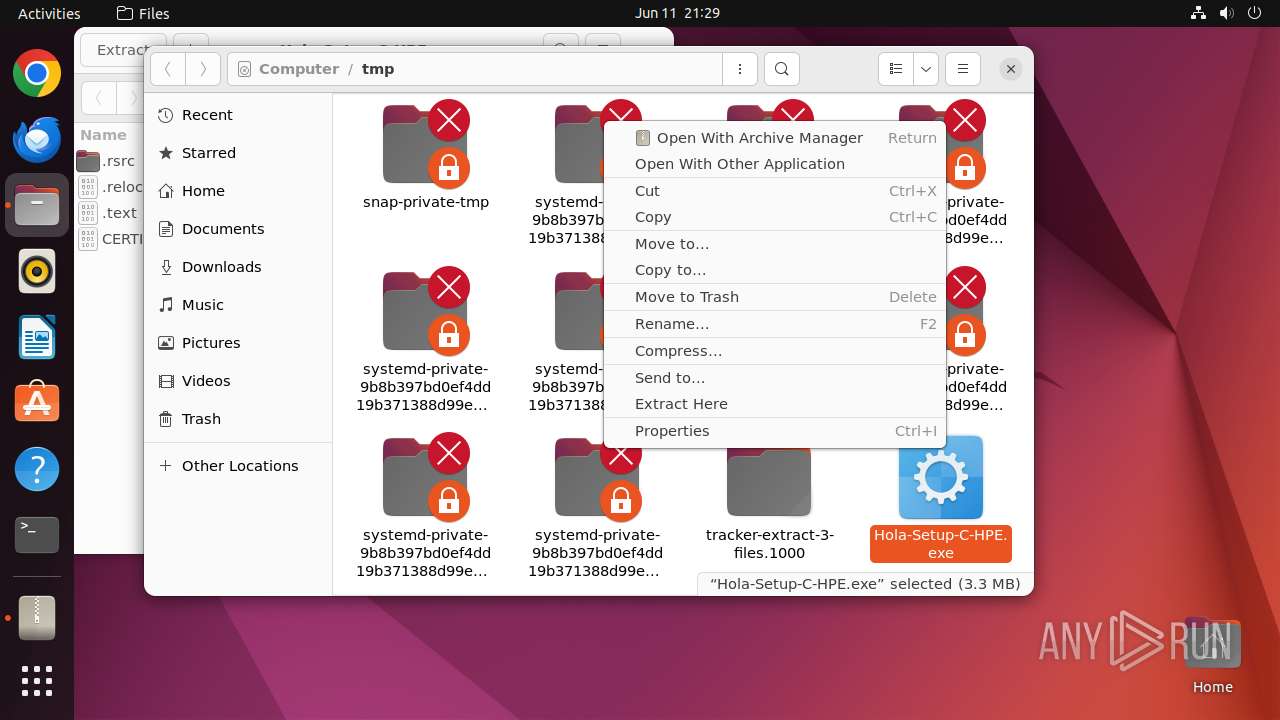1280x720 pixels.
Task: Select .reloc entry in Archive Manager
Action: point(108,187)
